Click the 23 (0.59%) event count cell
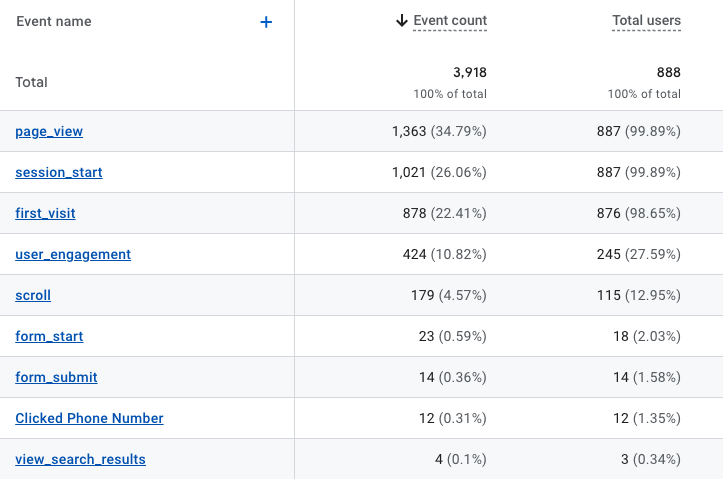The width and height of the screenshot is (723, 479). click(453, 337)
